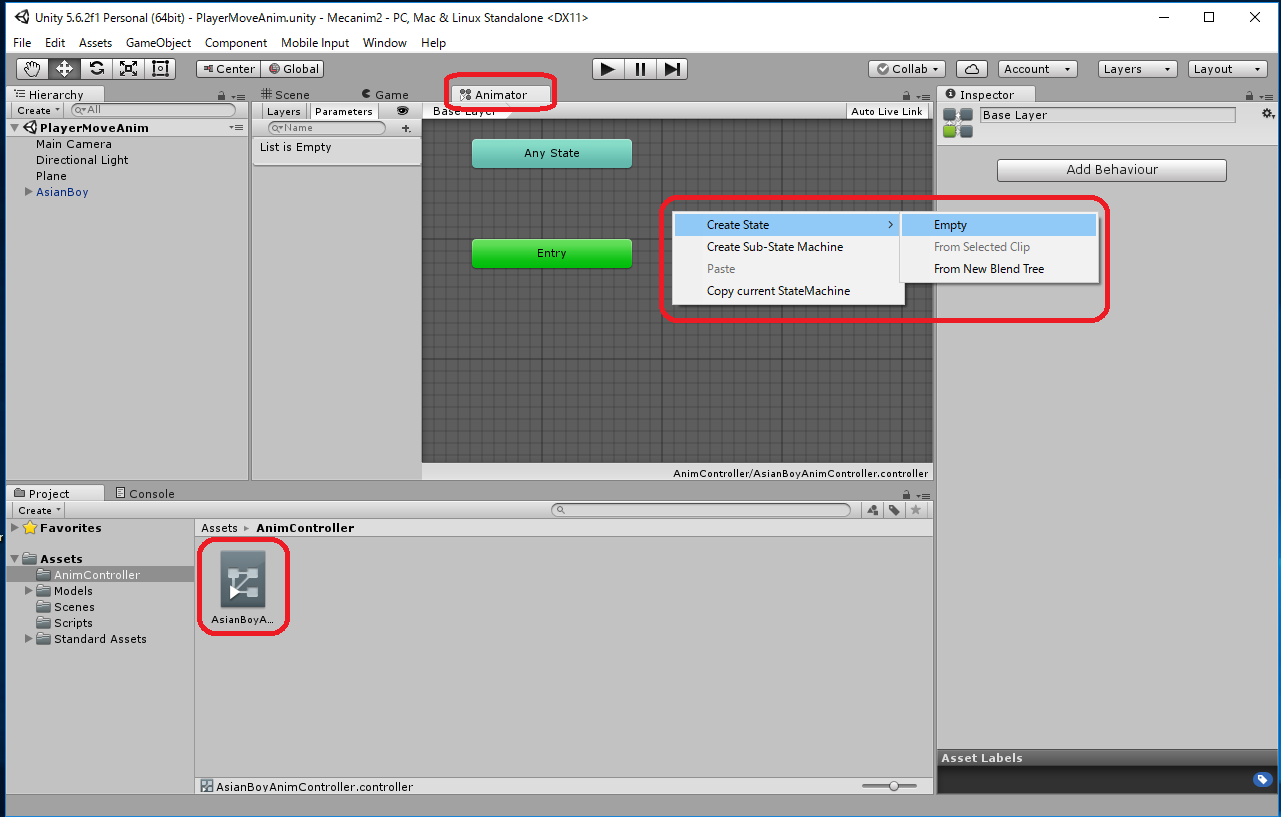Expand the AsianBoy hierarchy item

[29, 192]
